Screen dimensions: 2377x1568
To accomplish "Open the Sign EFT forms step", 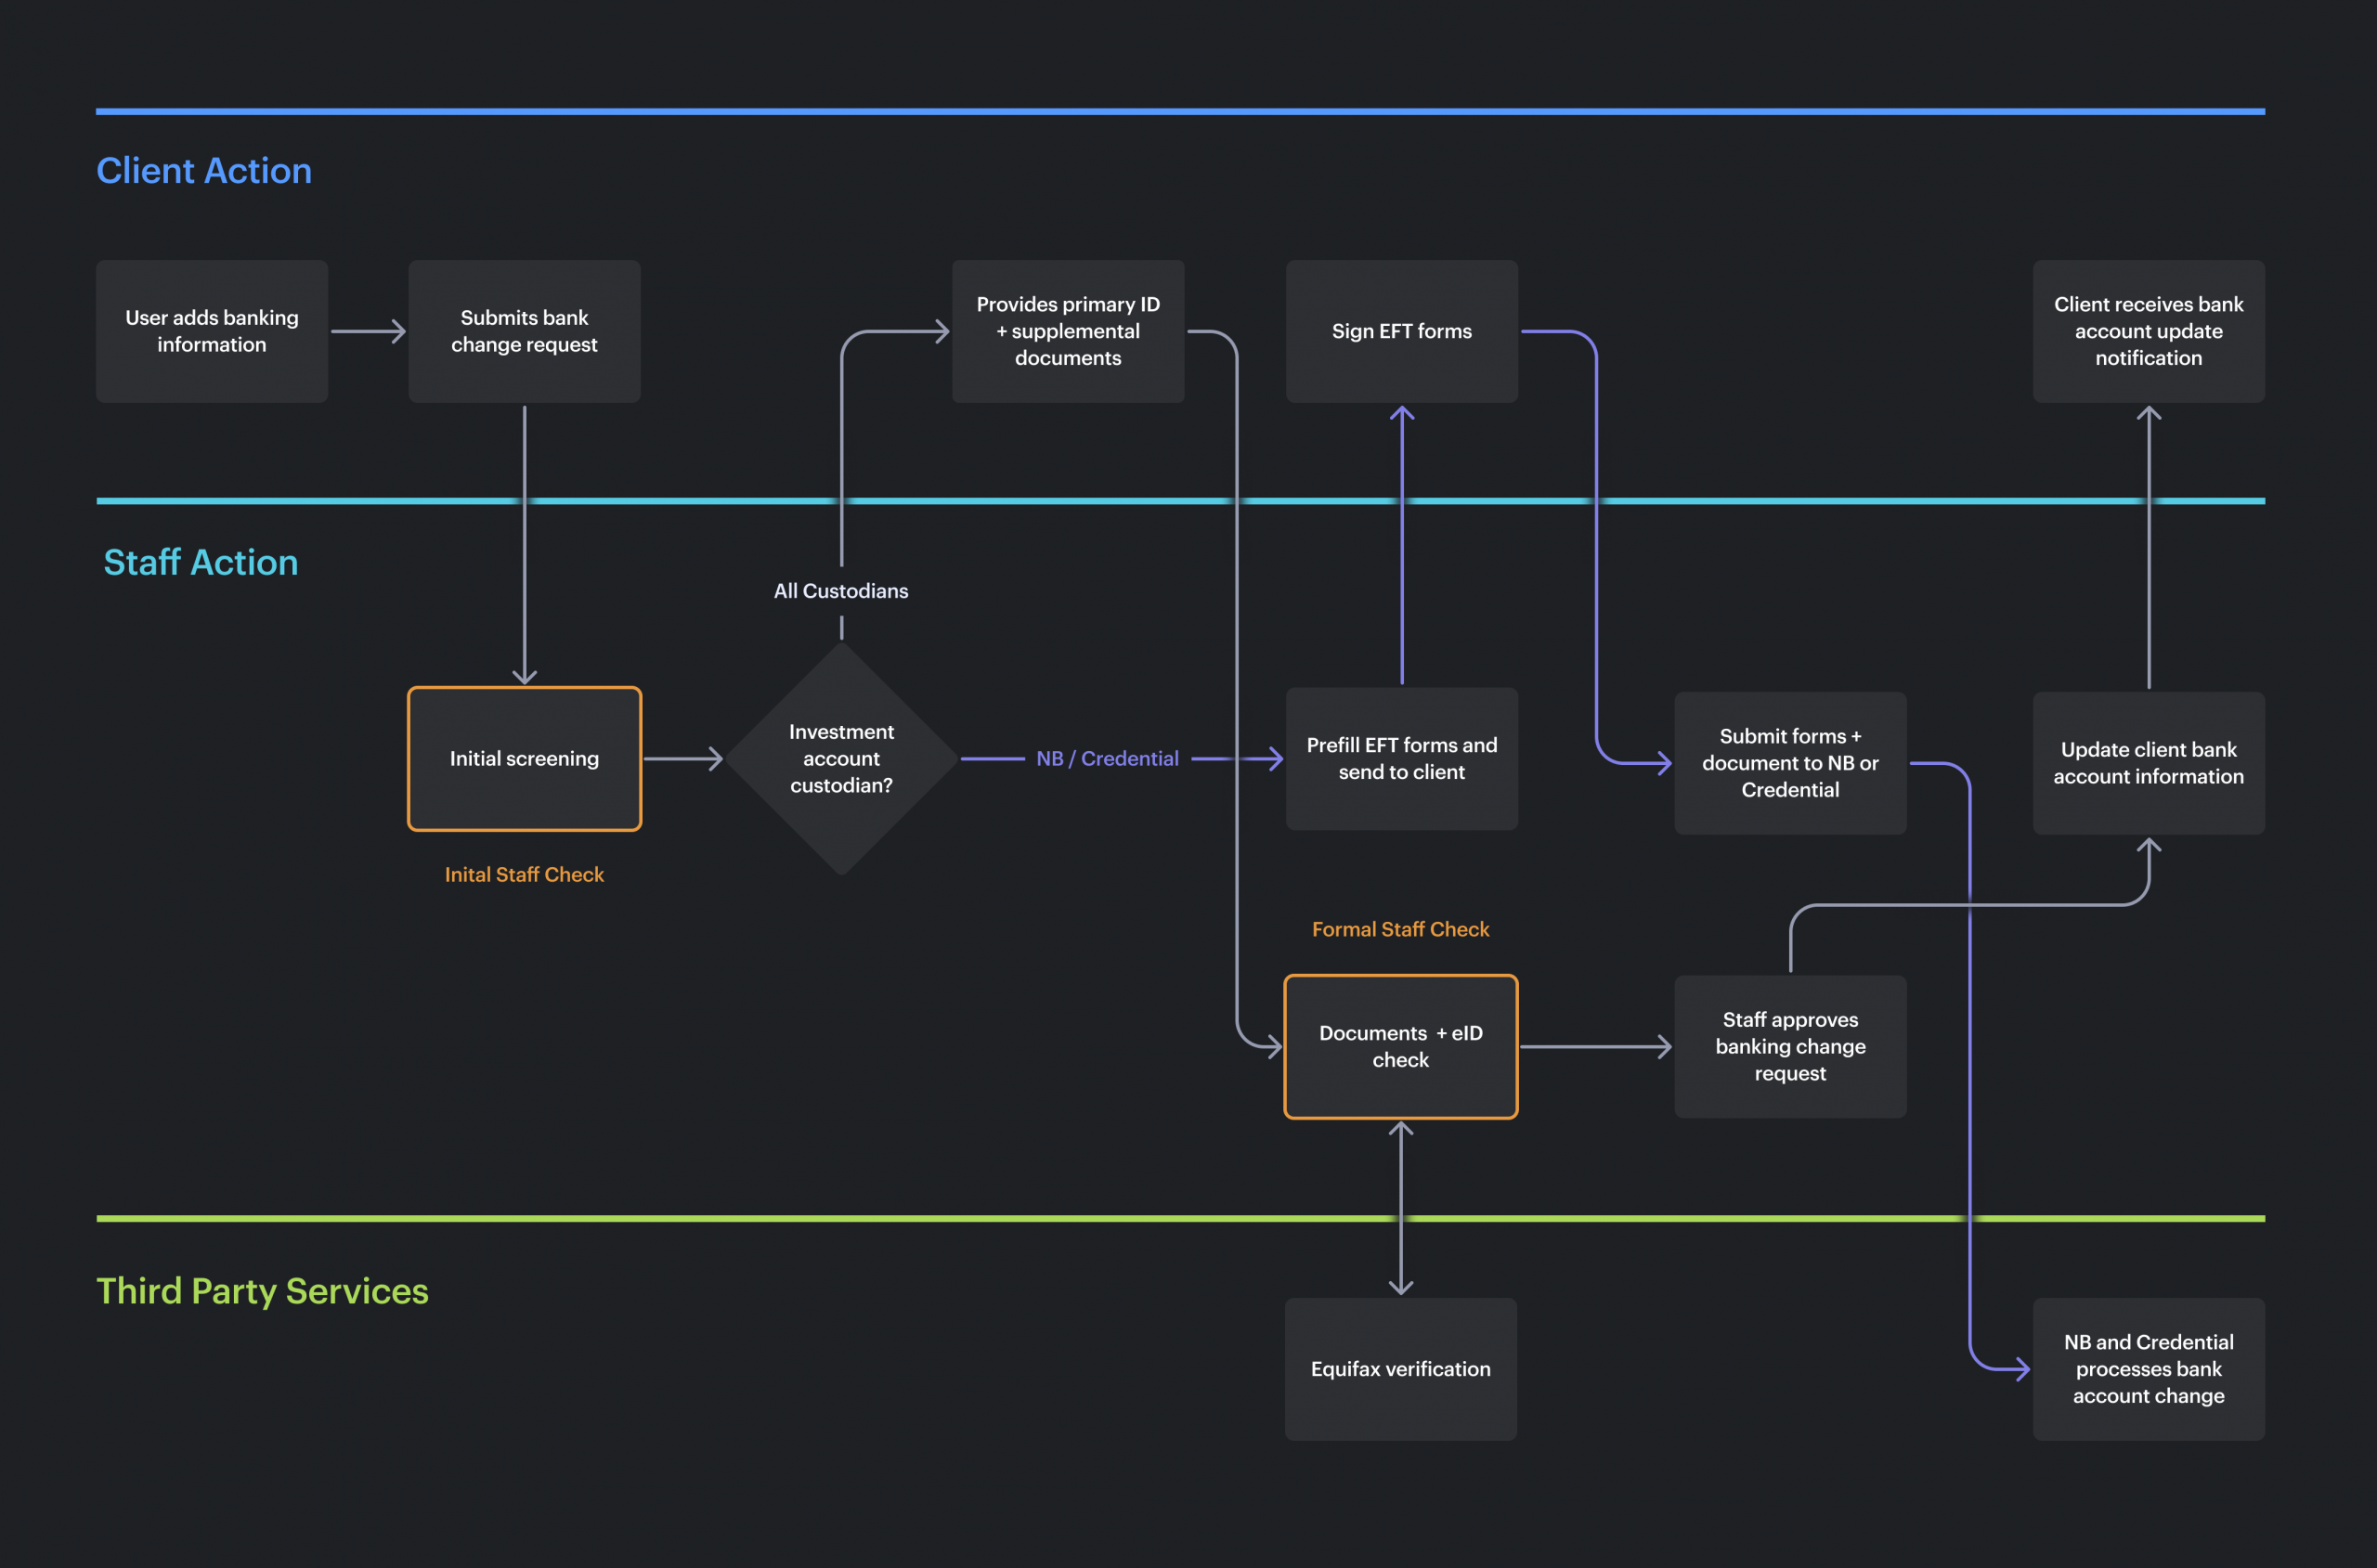I will coord(1400,331).
